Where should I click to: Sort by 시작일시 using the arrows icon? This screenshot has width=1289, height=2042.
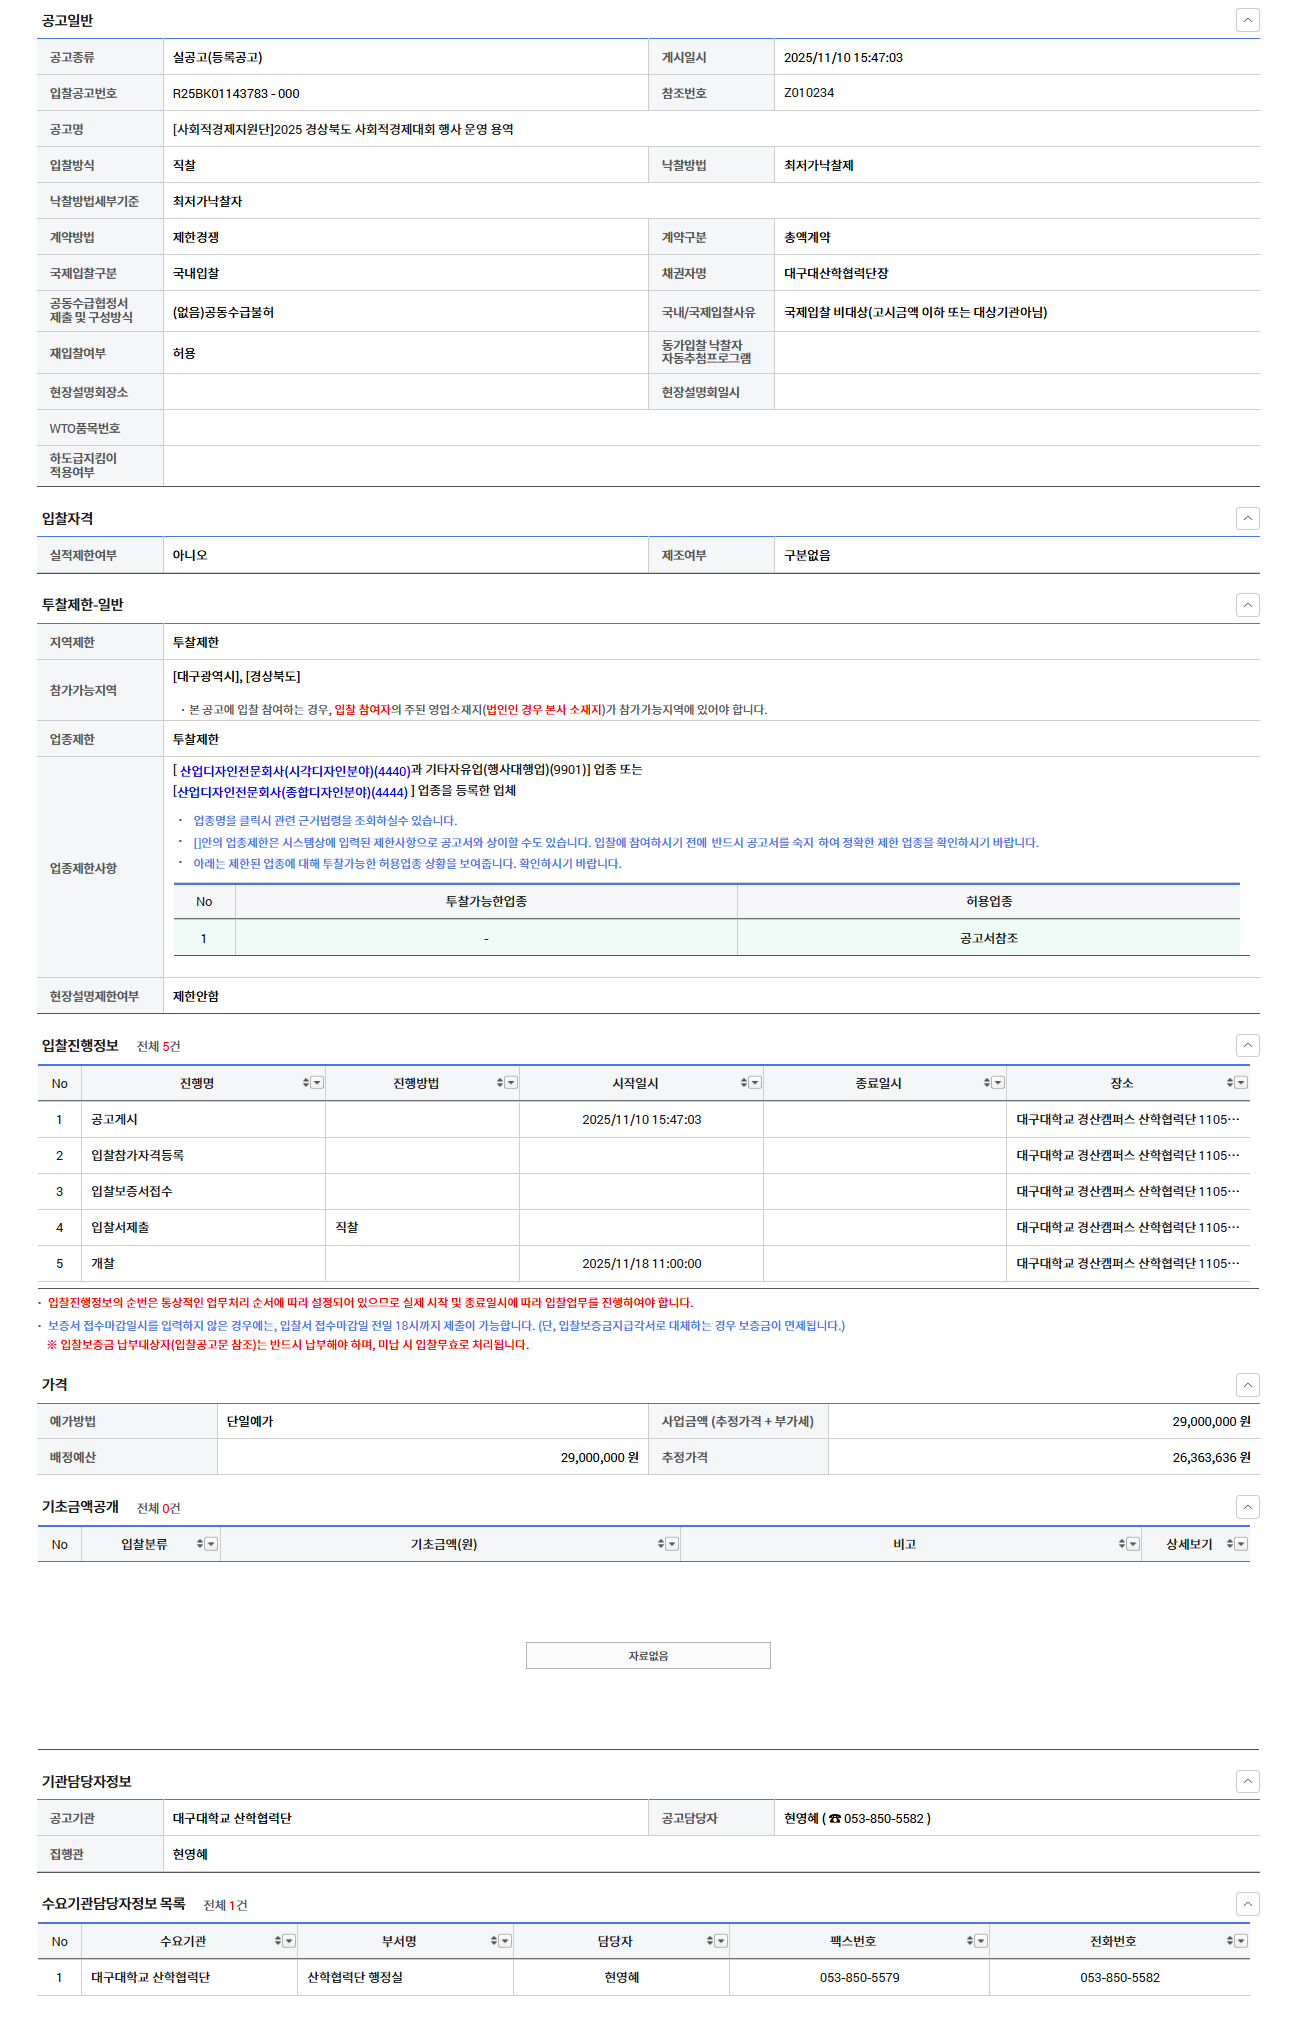744,1083
